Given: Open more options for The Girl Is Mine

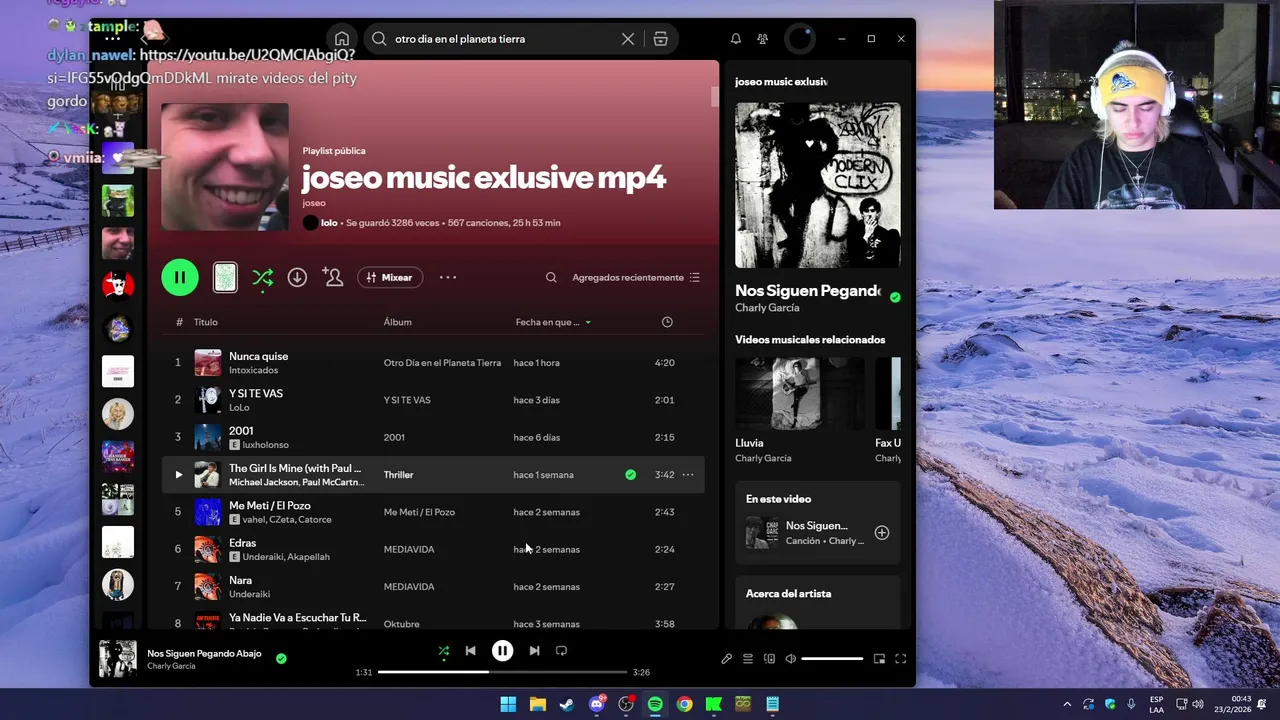Looking at the screenshot, I should (x=688, y=475).
